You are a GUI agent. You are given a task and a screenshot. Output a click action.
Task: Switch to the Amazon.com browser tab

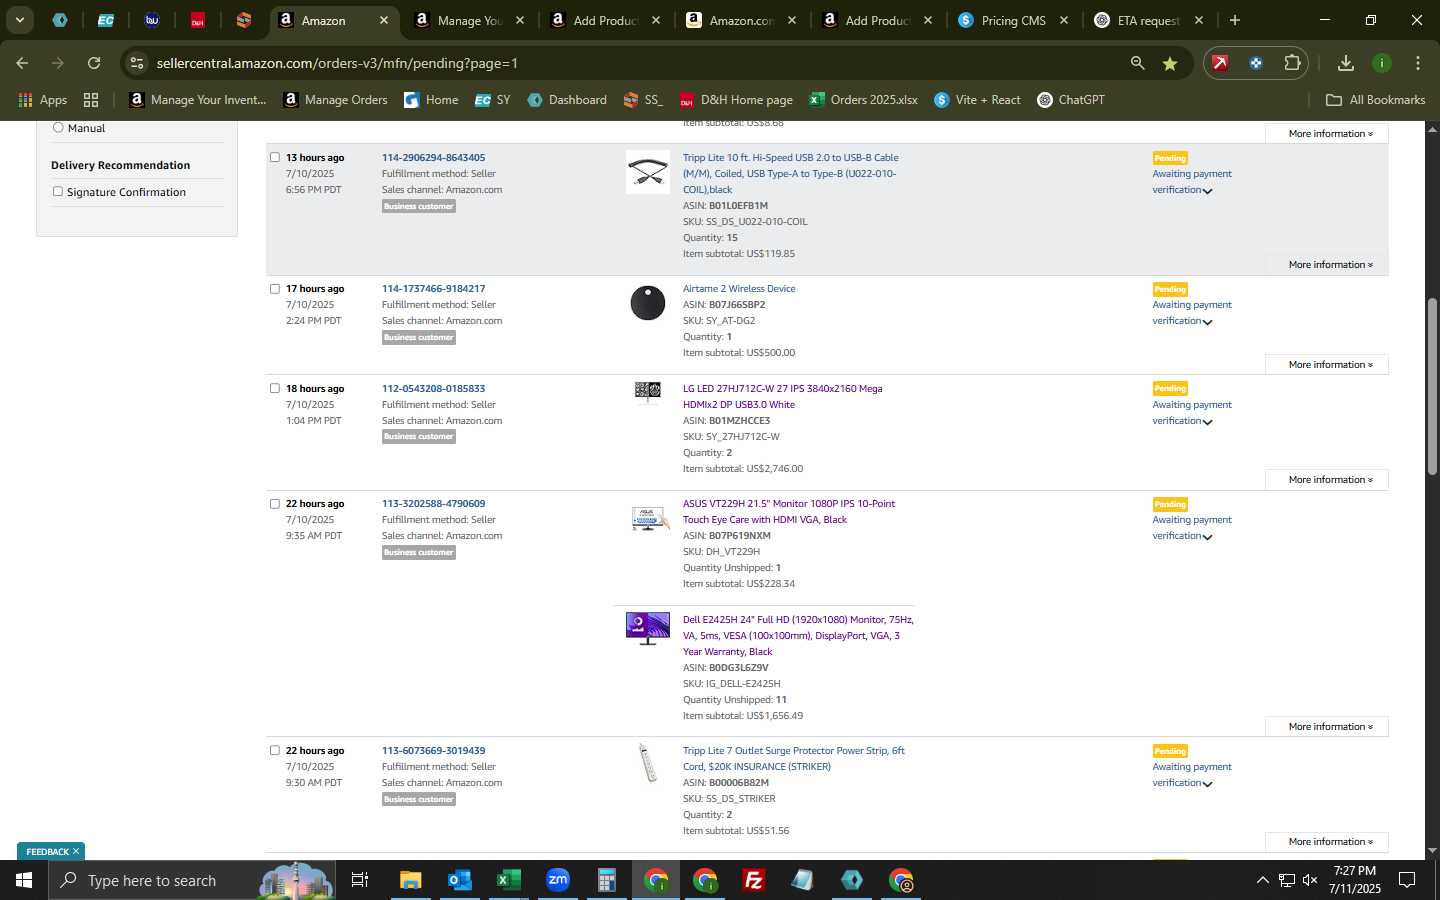point(741,20)
